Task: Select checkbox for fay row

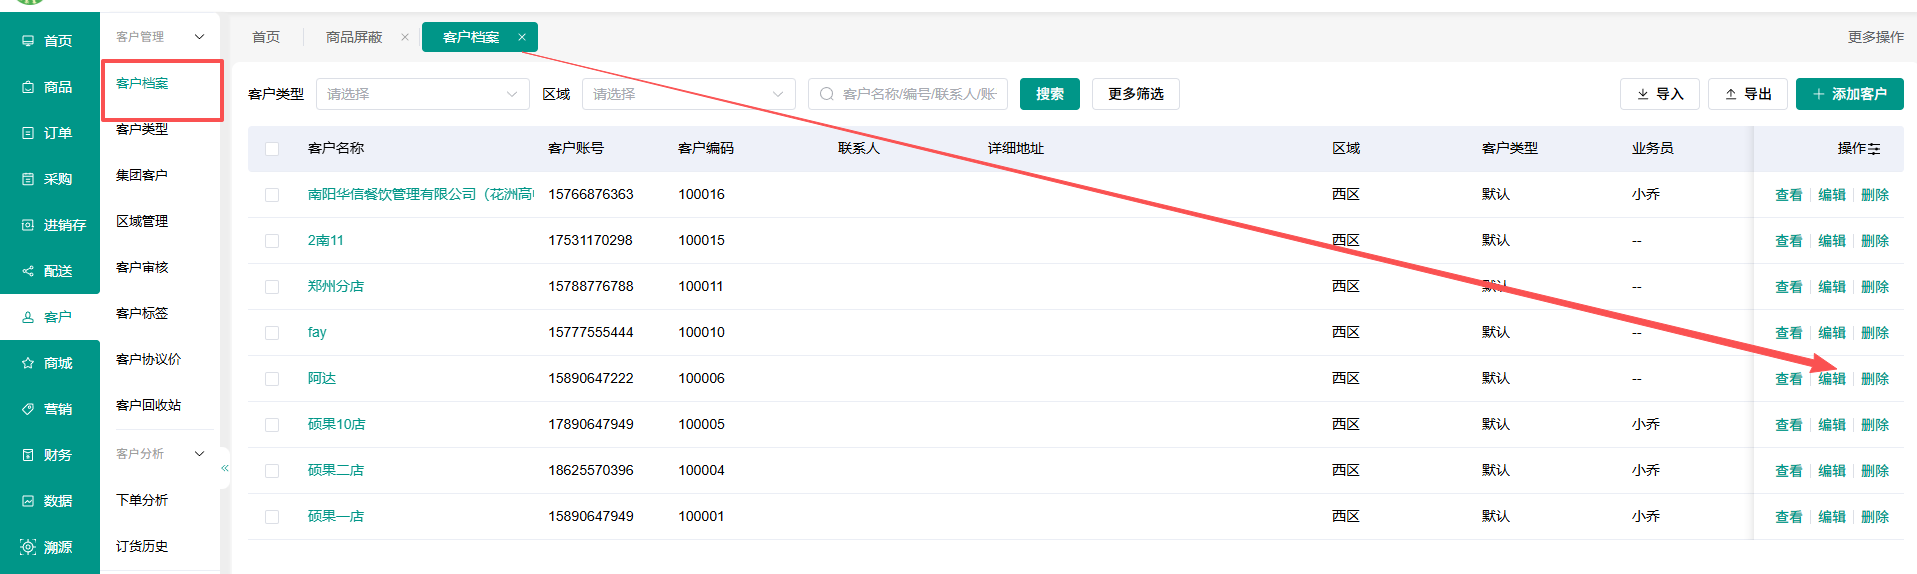Action: 272,333
